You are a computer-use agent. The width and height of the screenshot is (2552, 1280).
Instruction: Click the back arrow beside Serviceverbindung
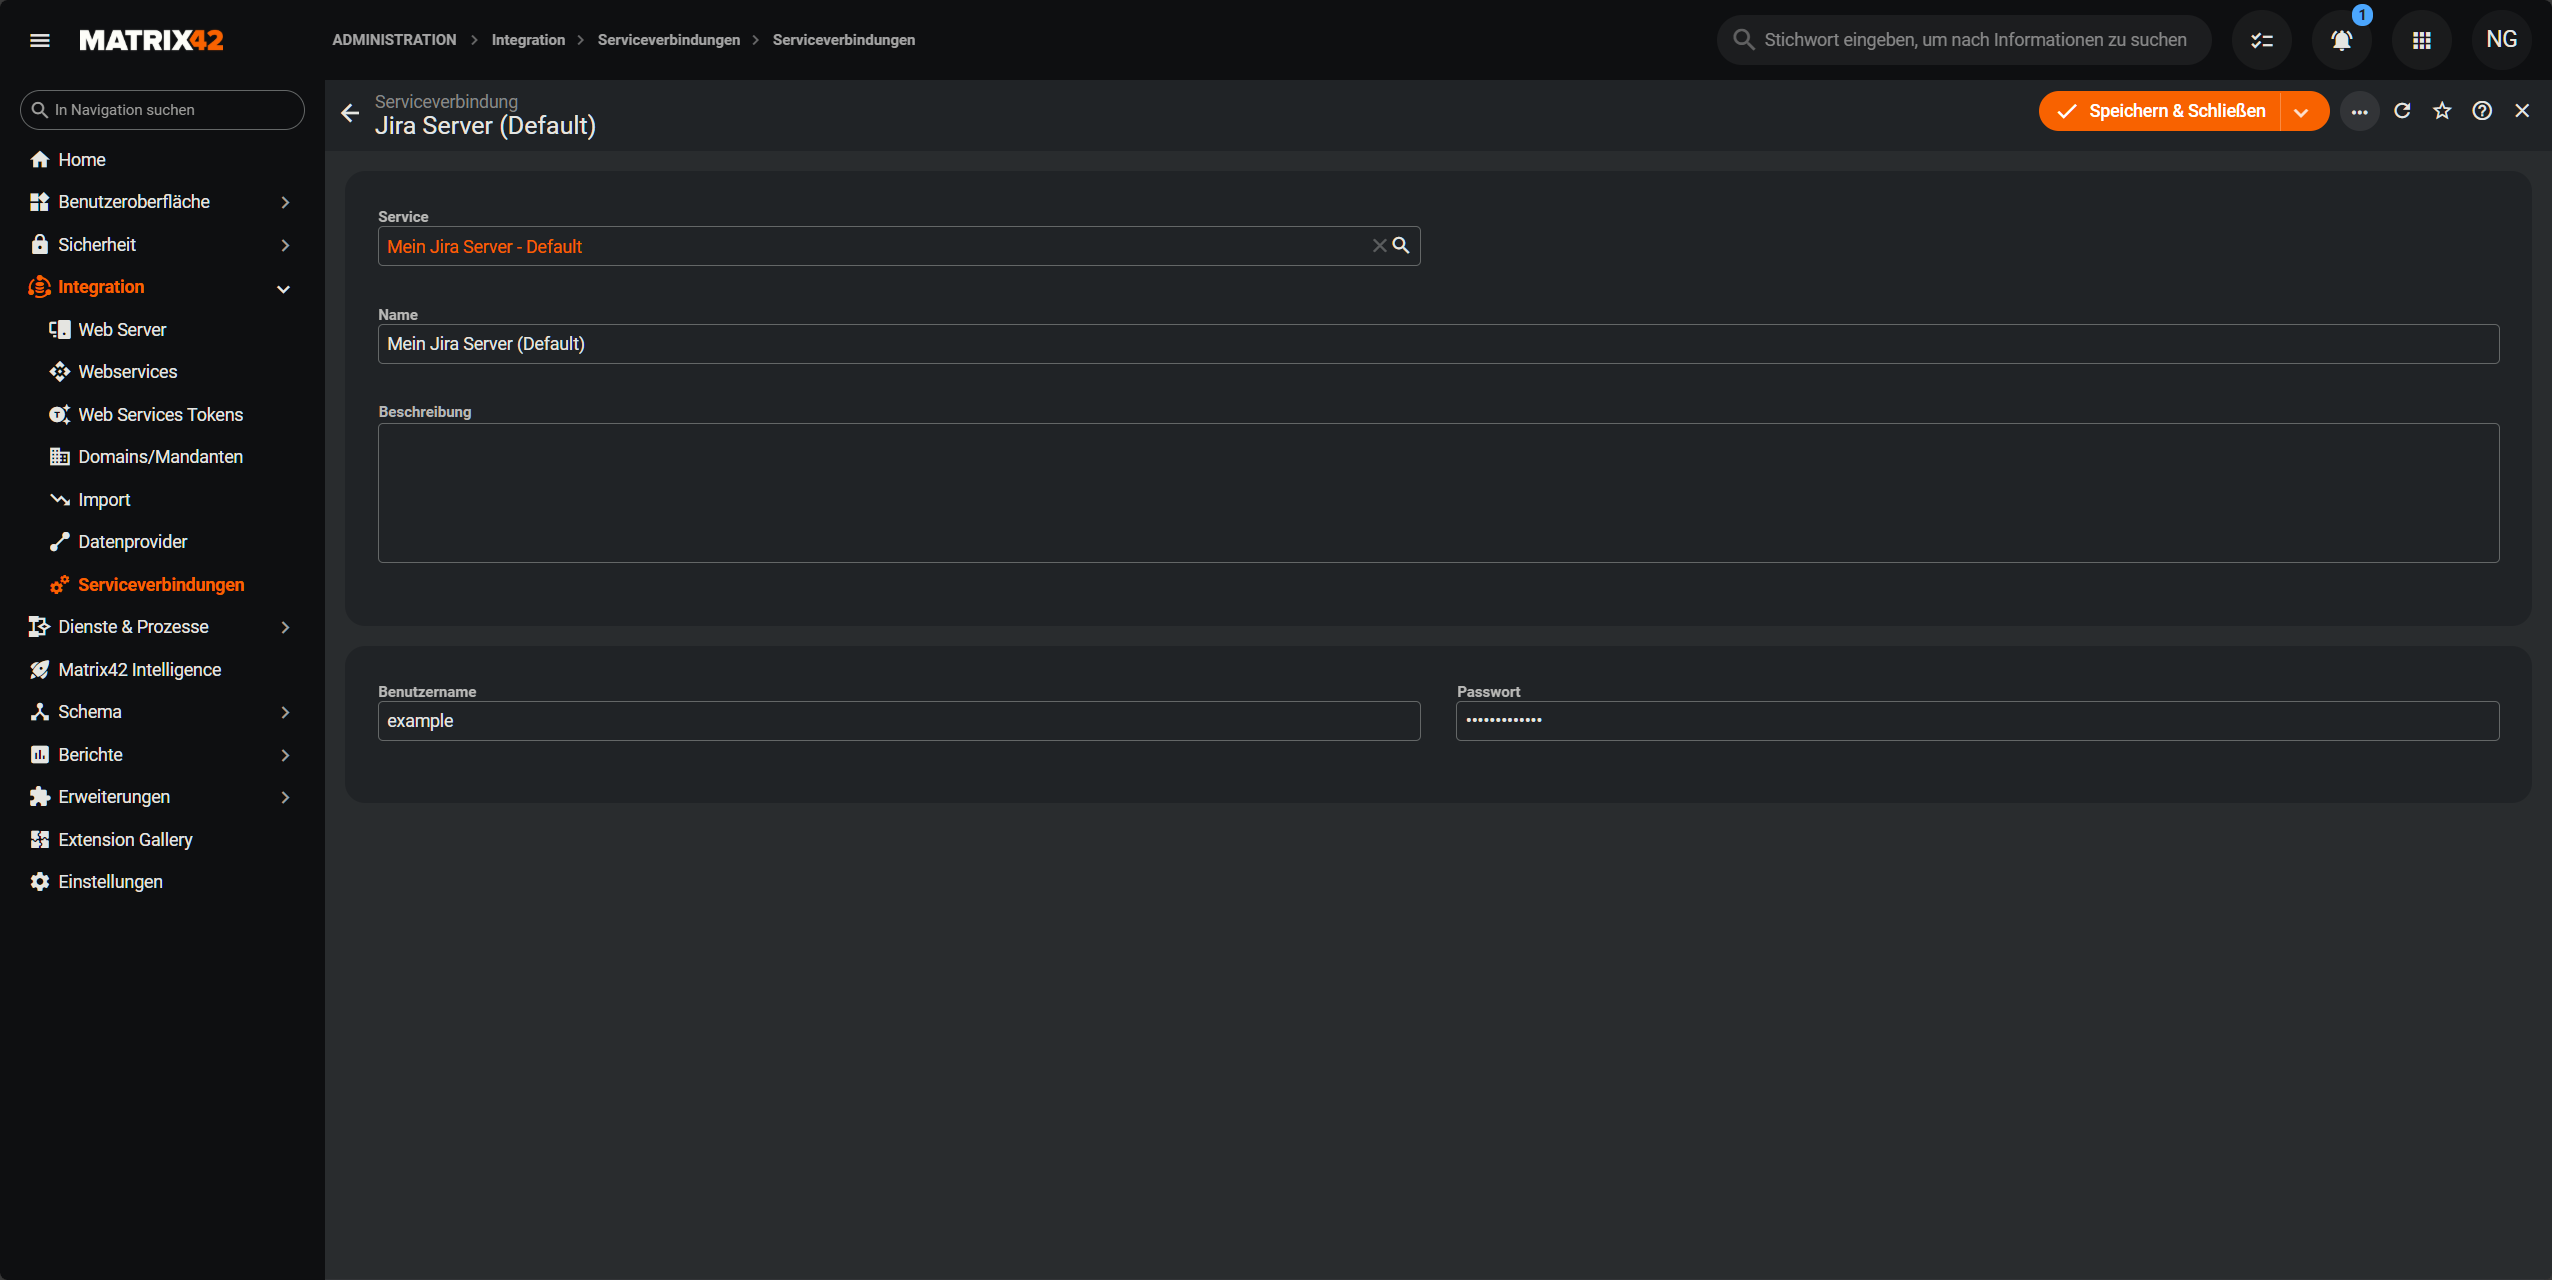click(350, 113)
